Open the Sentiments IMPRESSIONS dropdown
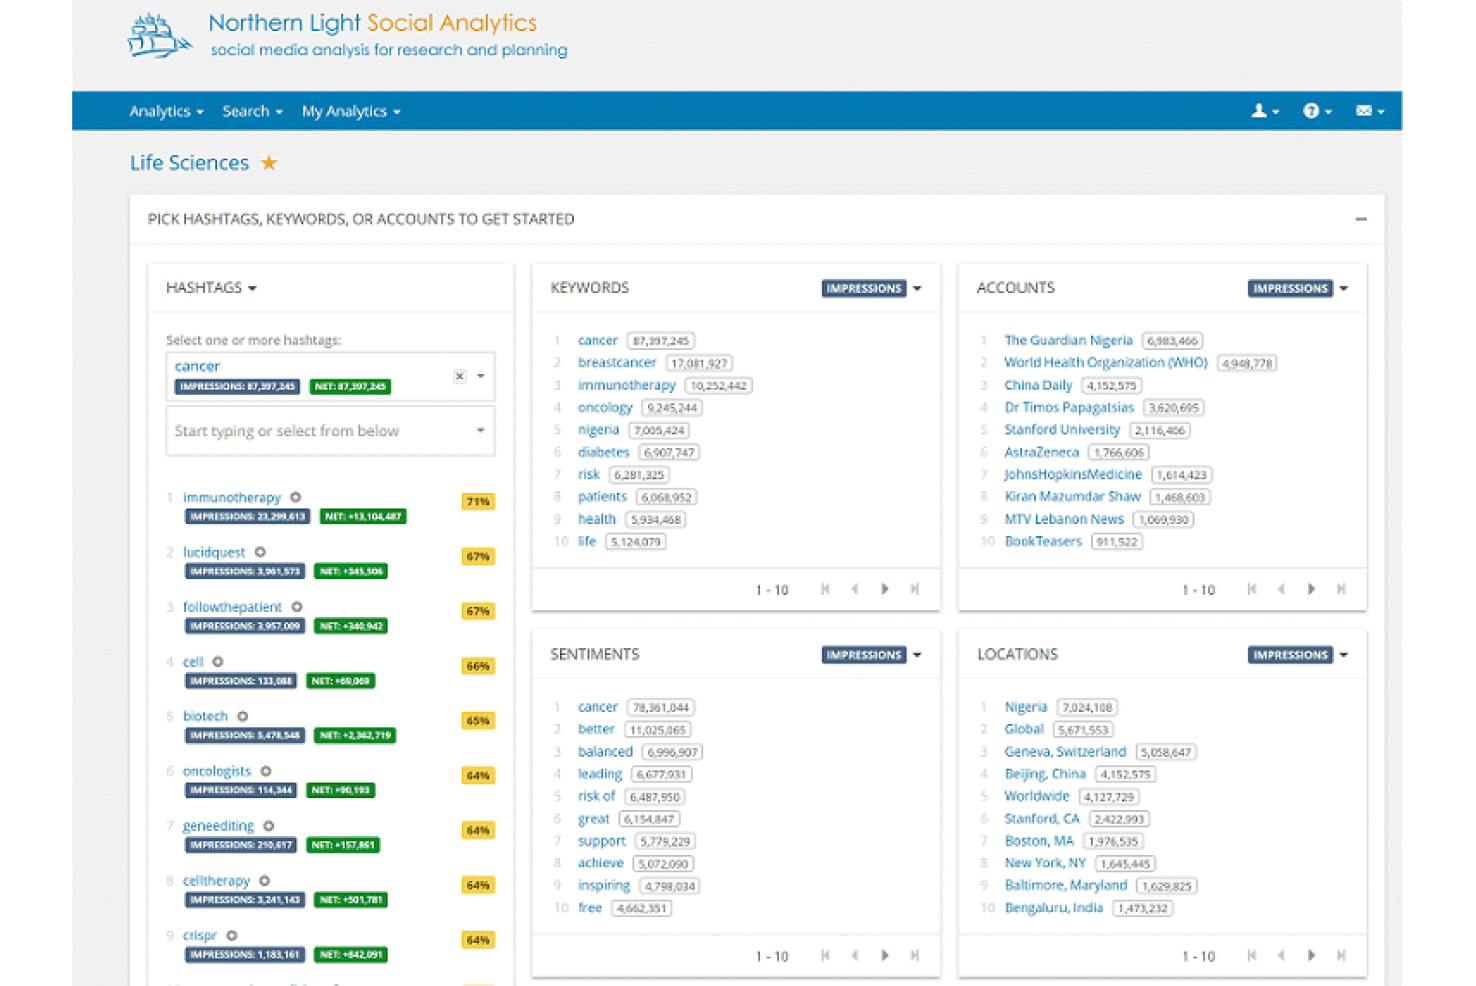This screenshot has width=1476, height=986. click(x=872, y=655)
